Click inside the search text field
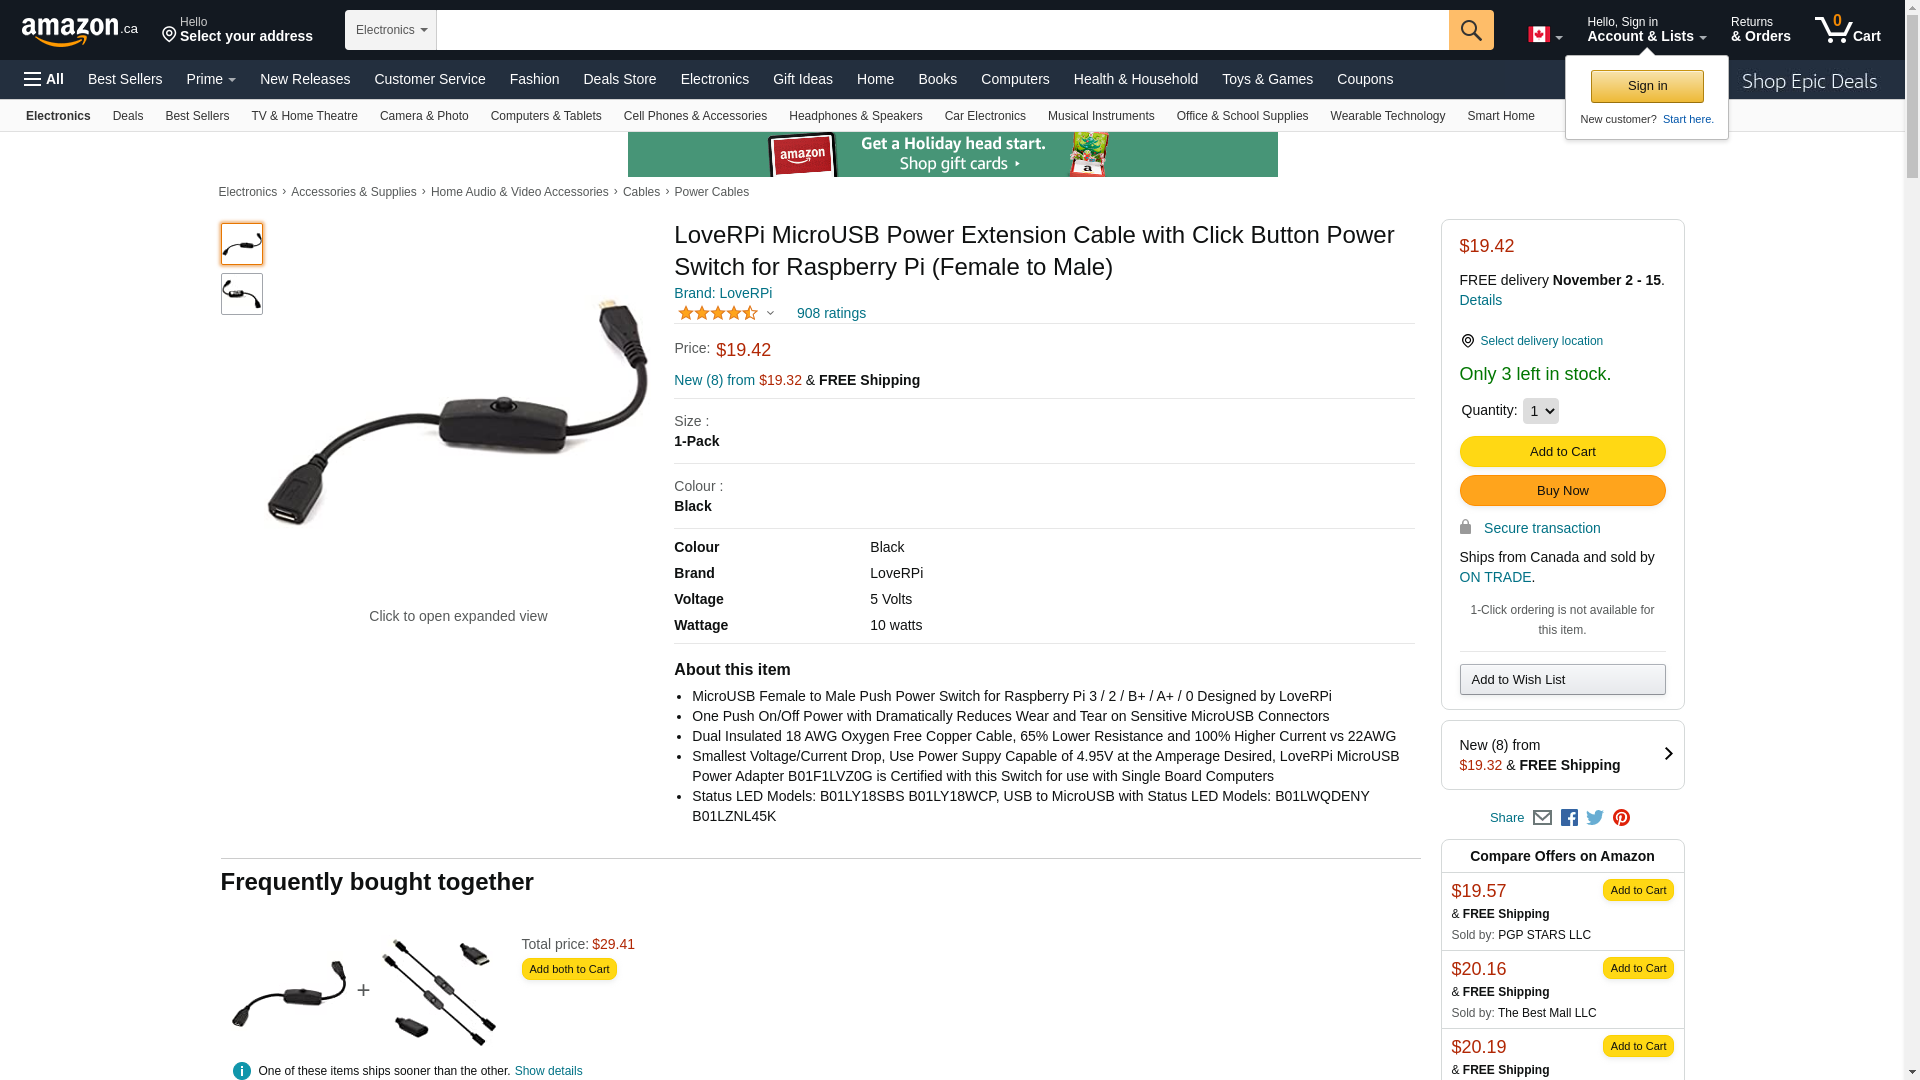 (x=942, y=30)
